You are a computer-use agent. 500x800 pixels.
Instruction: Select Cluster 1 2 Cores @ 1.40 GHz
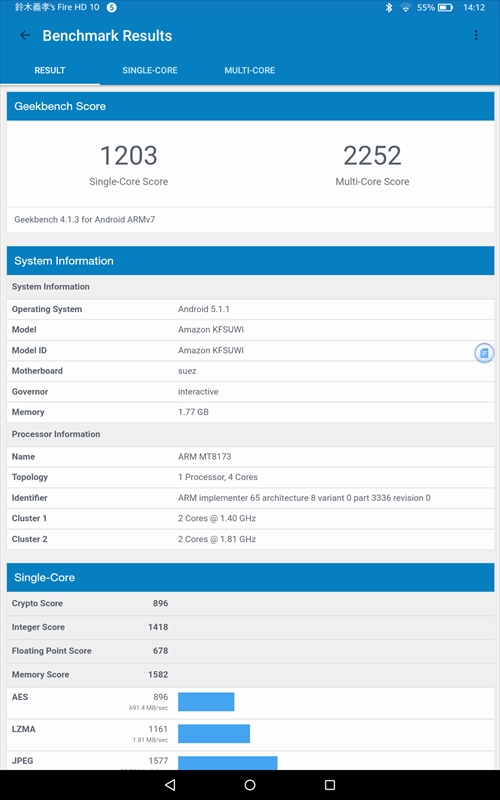click(251, 518)
